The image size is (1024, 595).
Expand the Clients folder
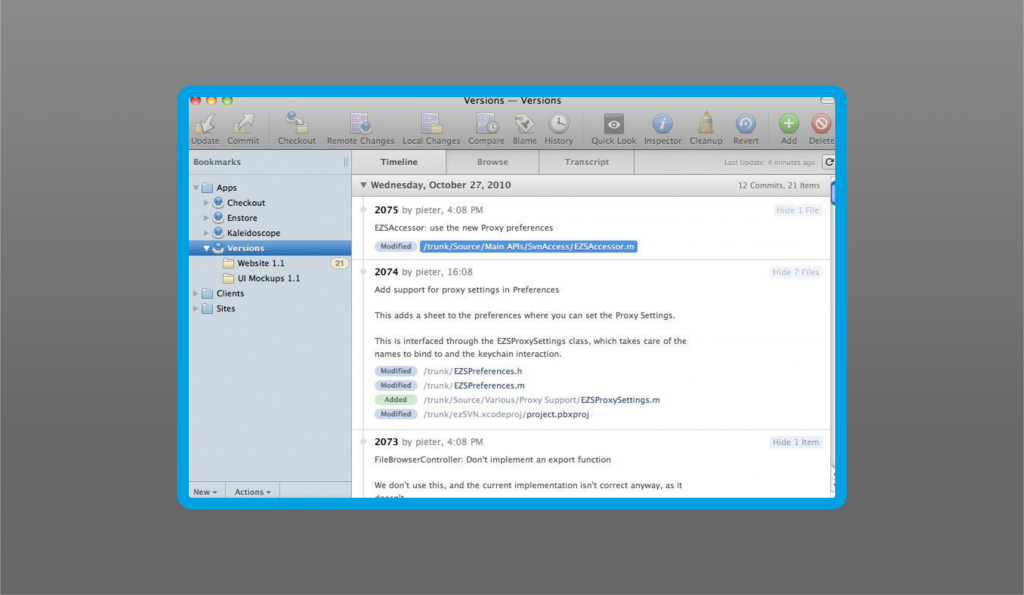click(196, 293)
